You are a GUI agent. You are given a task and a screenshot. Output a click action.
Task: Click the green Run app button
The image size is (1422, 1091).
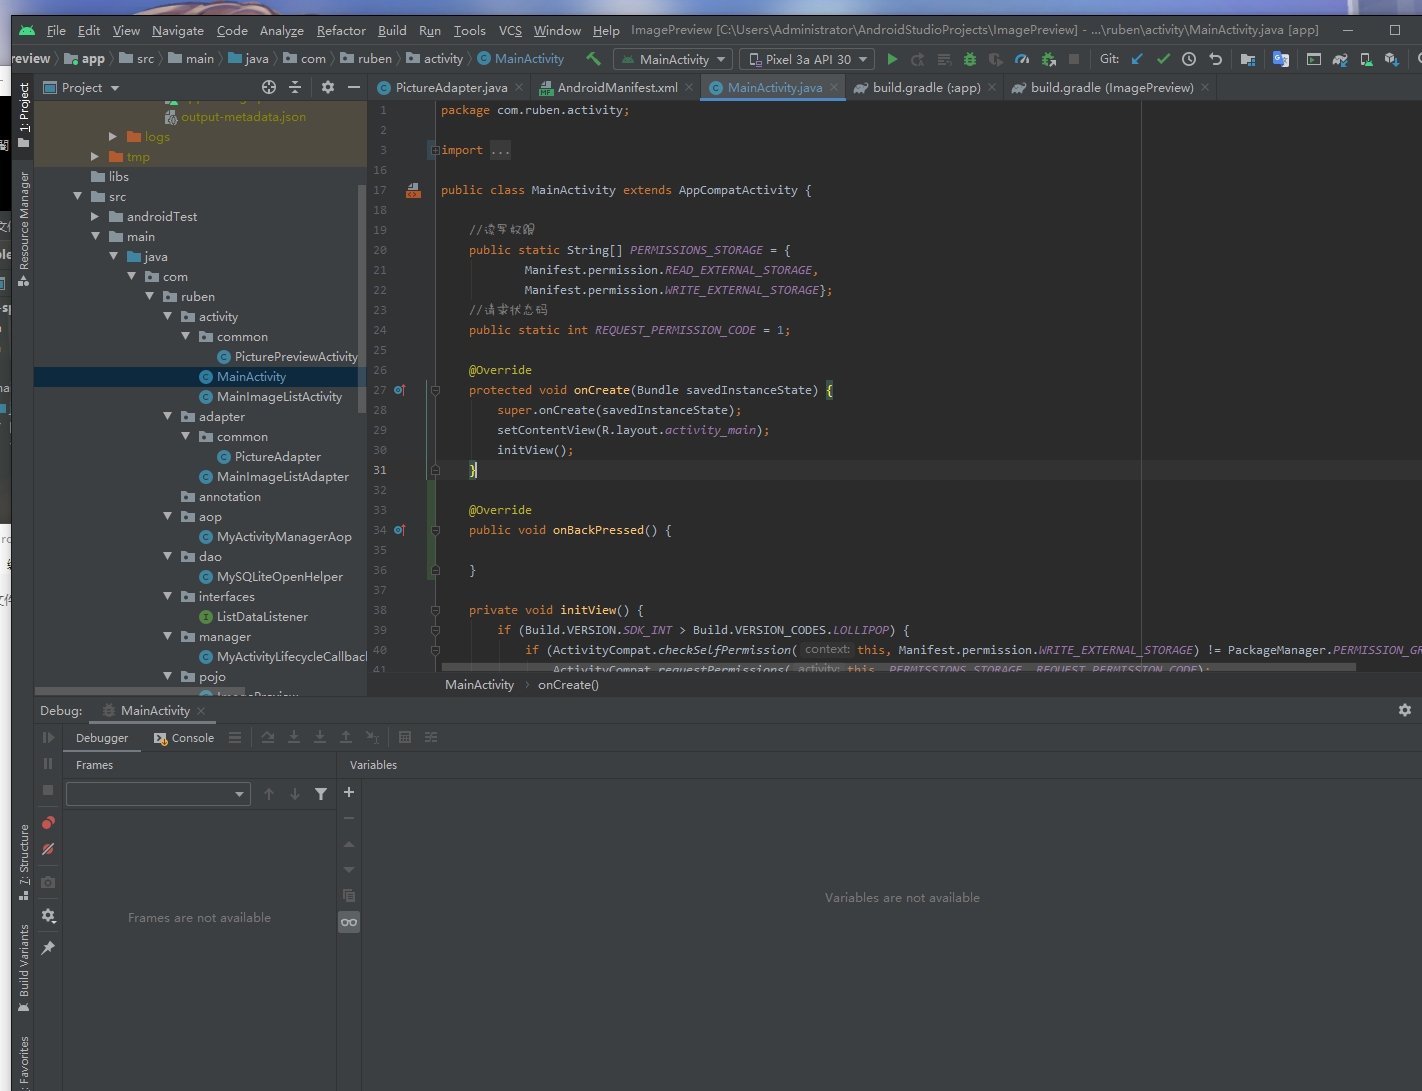click(x=892, y=59)
